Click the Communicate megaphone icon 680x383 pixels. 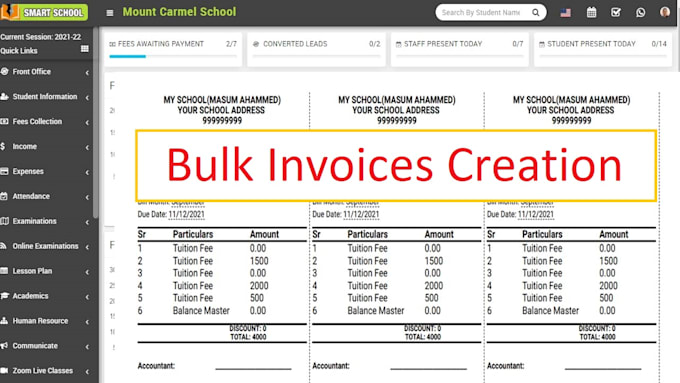(x=4, y=346)
